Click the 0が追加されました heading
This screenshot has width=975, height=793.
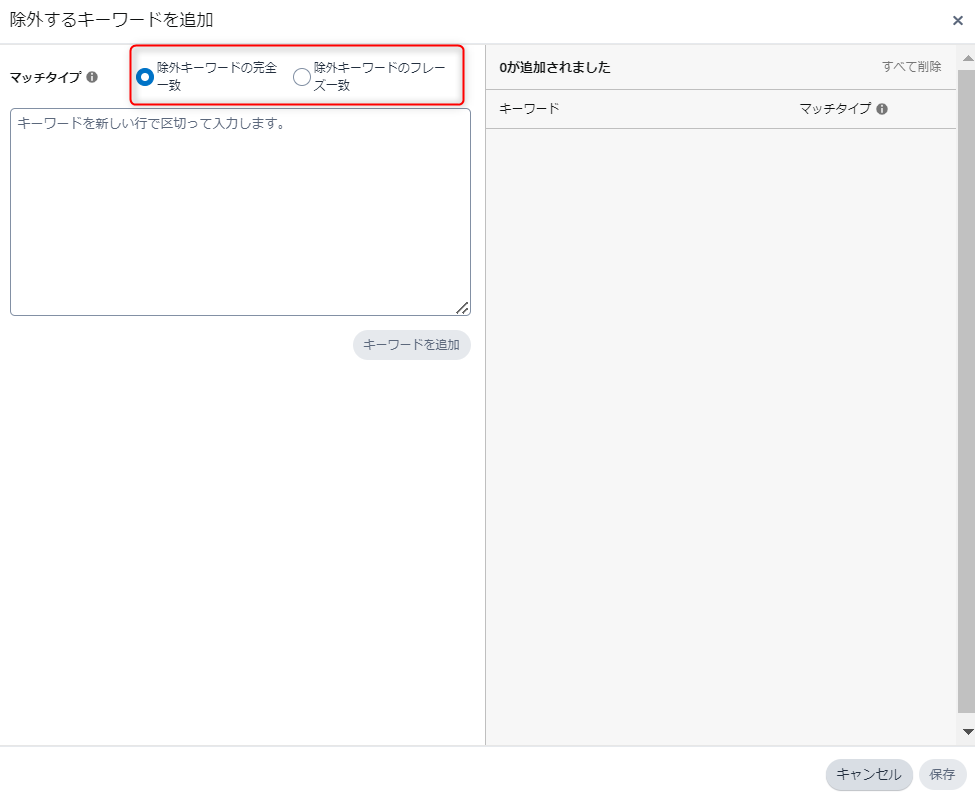pos(555,67)
